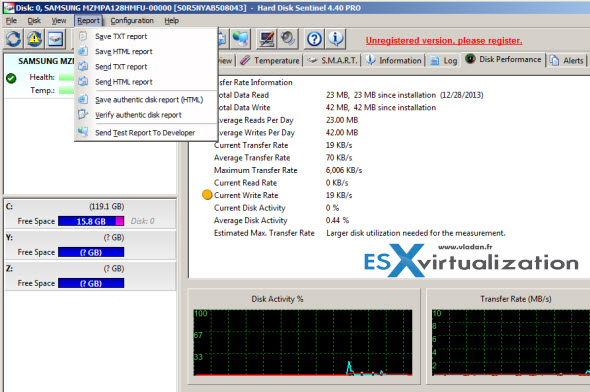
Task: Click the Y: drive header
Action: (90, 237)
